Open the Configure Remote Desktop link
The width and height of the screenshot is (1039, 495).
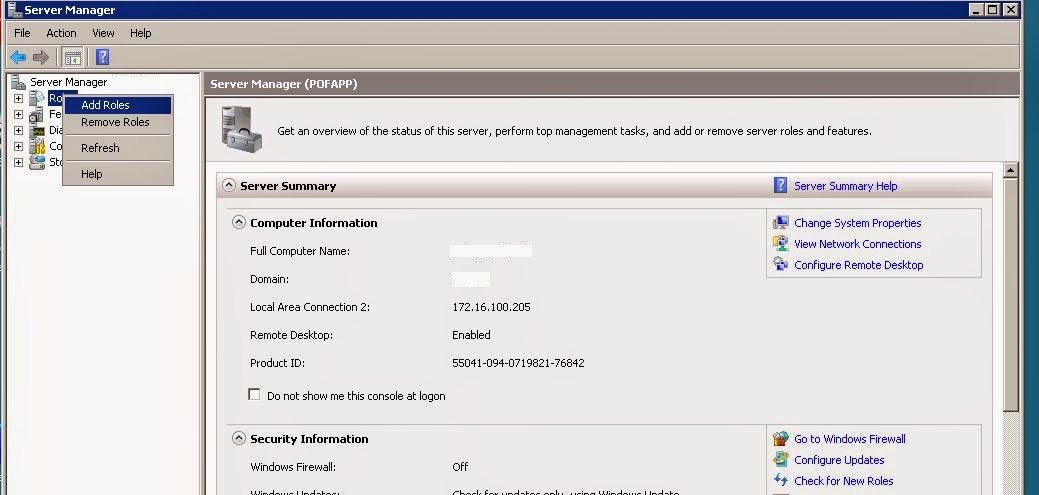tap(859, 265)
